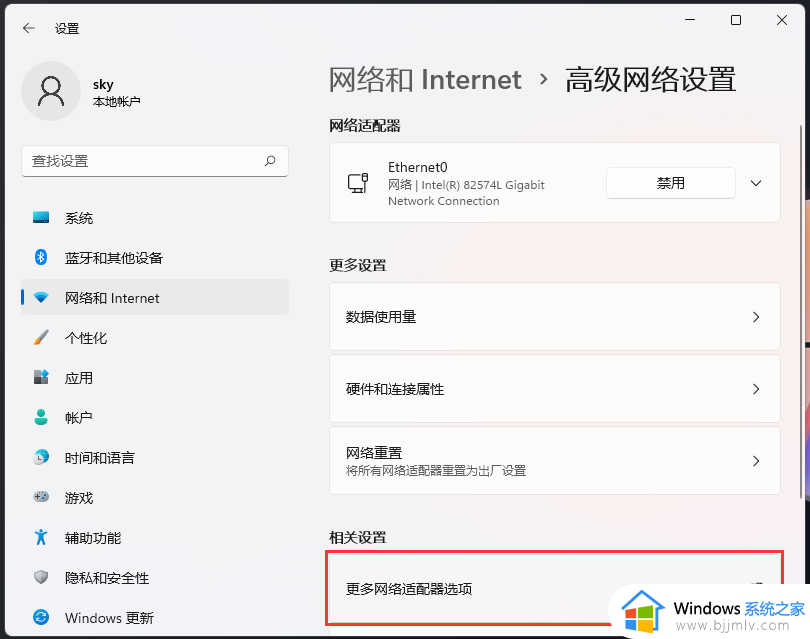Open Windows 更新 settings category
The width and height of the screenshot is (810, 639).
point(154,617)
